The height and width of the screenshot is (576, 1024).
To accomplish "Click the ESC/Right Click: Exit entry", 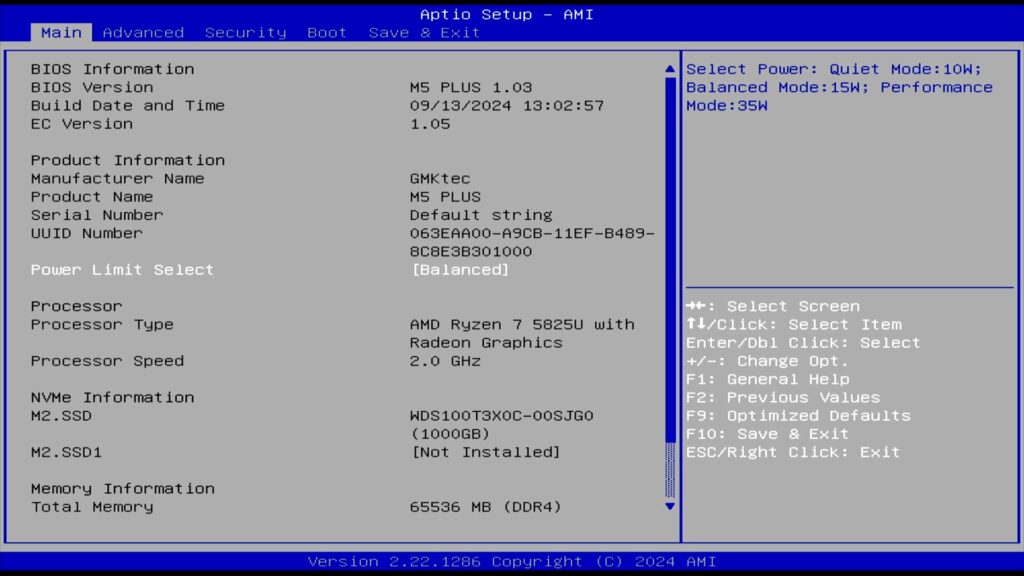I will click(793, 452).
